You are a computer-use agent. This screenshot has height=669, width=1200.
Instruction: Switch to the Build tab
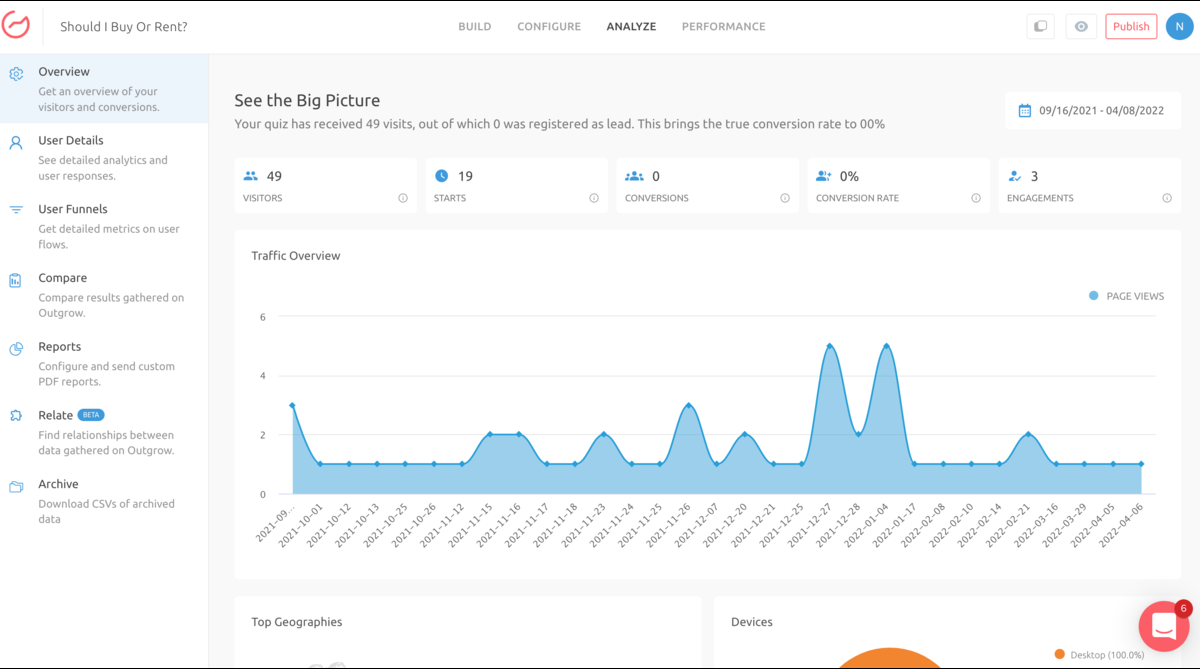click(475, 27)
